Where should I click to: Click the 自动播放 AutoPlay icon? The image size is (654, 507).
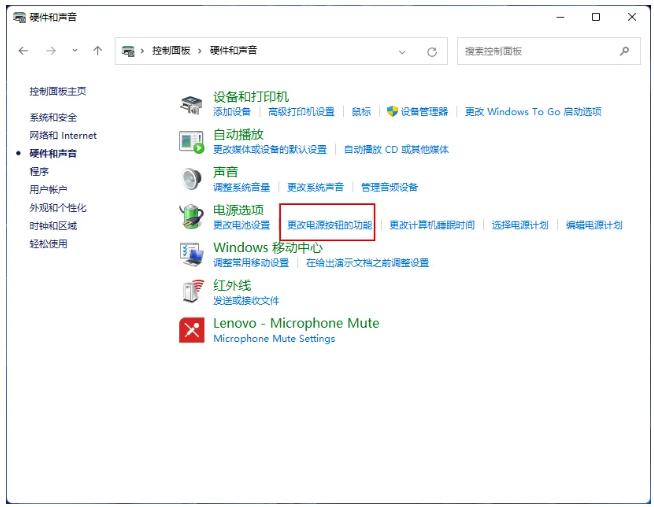[x=192, y=141]
